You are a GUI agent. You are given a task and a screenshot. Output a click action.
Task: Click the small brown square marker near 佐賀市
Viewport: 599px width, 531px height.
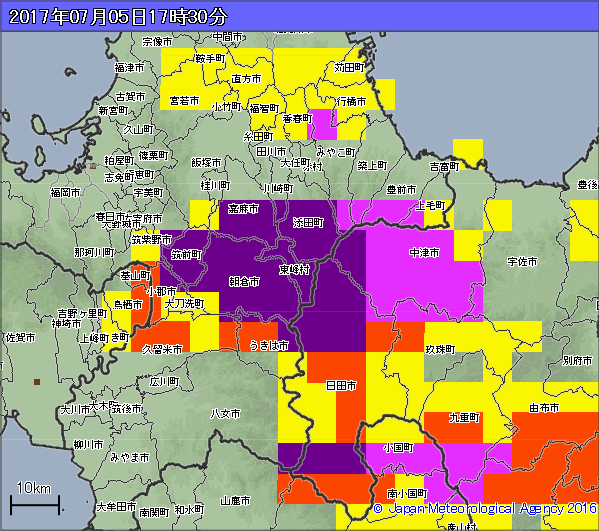(x=37, y=382)
